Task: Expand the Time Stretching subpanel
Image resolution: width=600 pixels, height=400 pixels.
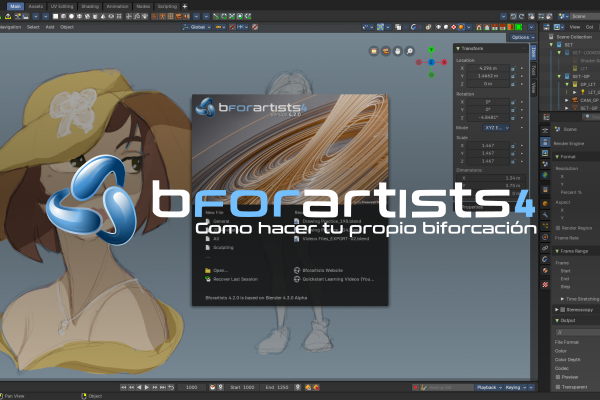Action: pyautogui.click(x=562, y=299)
